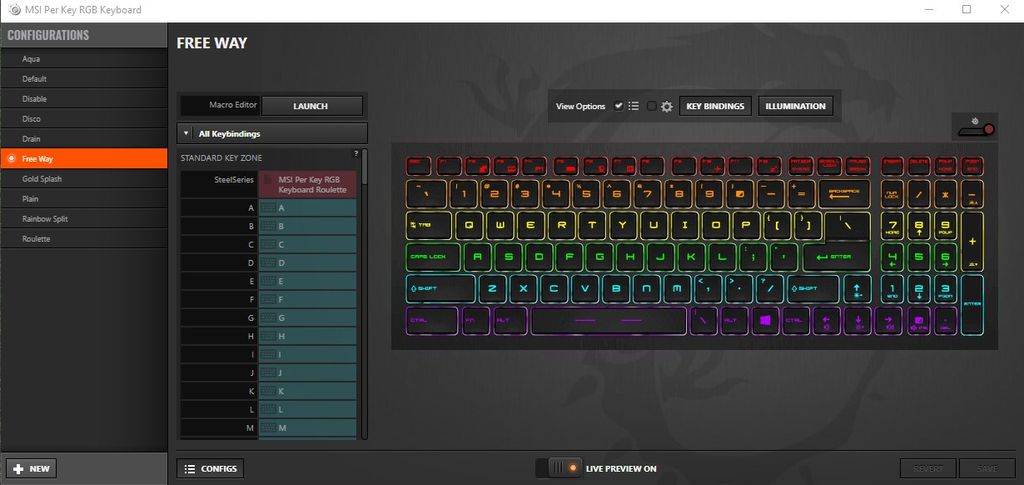Image resolution: width=1024 pixels, height=485 pixels.
Task: Select the left Ctrl key on keyboard
Action: [x=432, y=321]
